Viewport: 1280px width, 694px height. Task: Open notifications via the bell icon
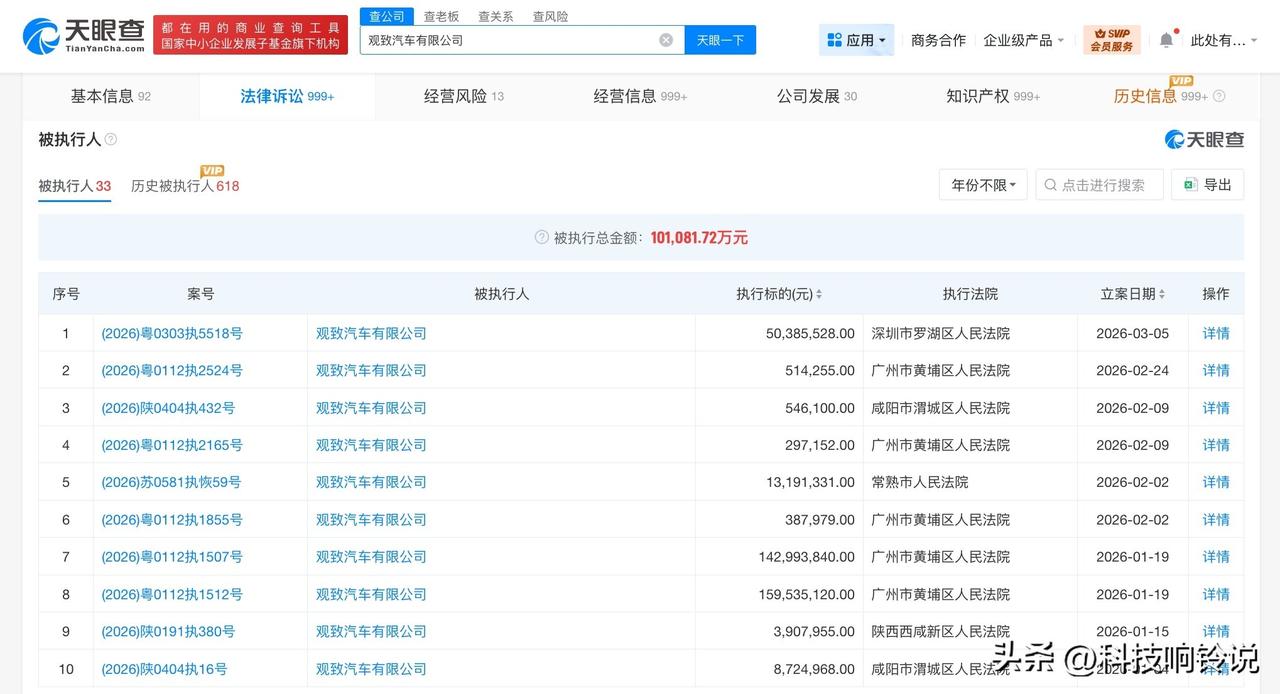(x=1166, y=39)
